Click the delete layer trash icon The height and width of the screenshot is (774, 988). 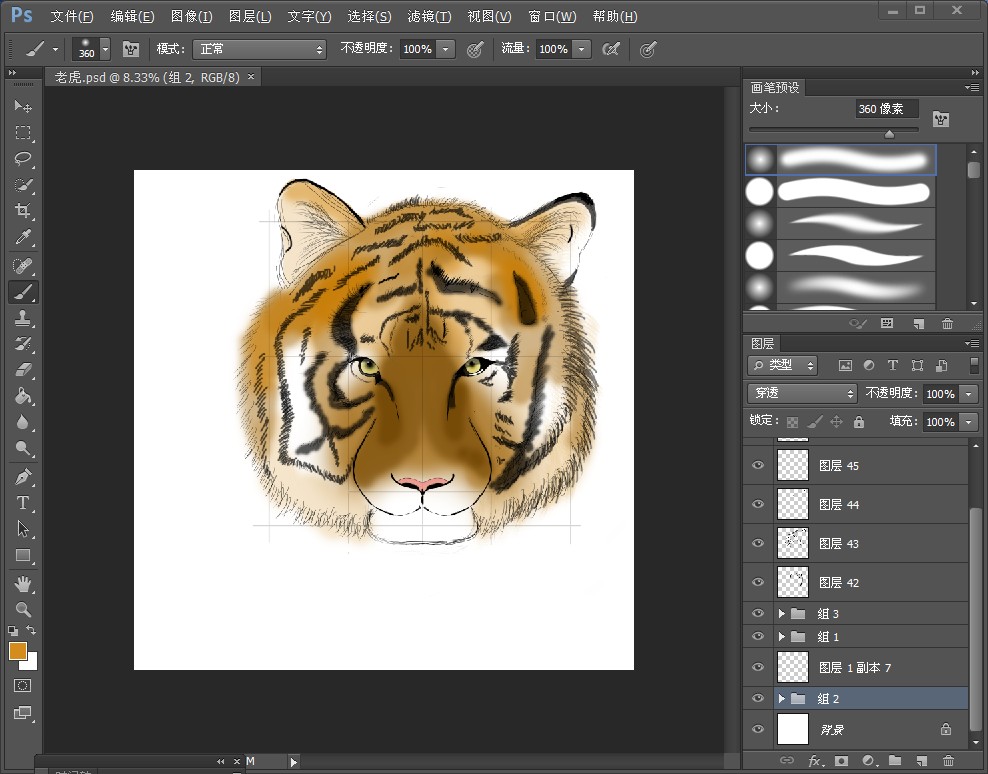coord(948,761)
